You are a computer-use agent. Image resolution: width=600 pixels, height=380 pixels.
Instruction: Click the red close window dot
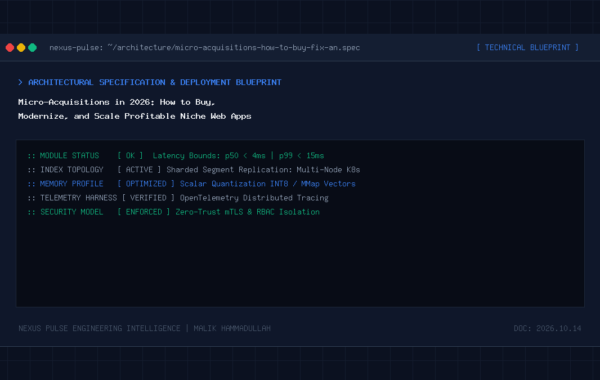(10, 47)
